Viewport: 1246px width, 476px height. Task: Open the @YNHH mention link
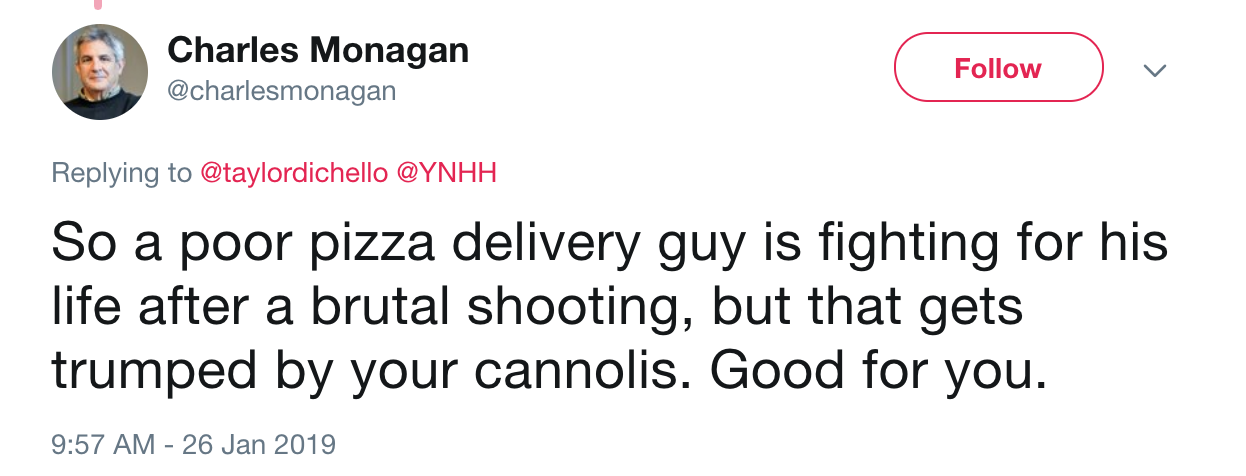click(x=447, y=172)
